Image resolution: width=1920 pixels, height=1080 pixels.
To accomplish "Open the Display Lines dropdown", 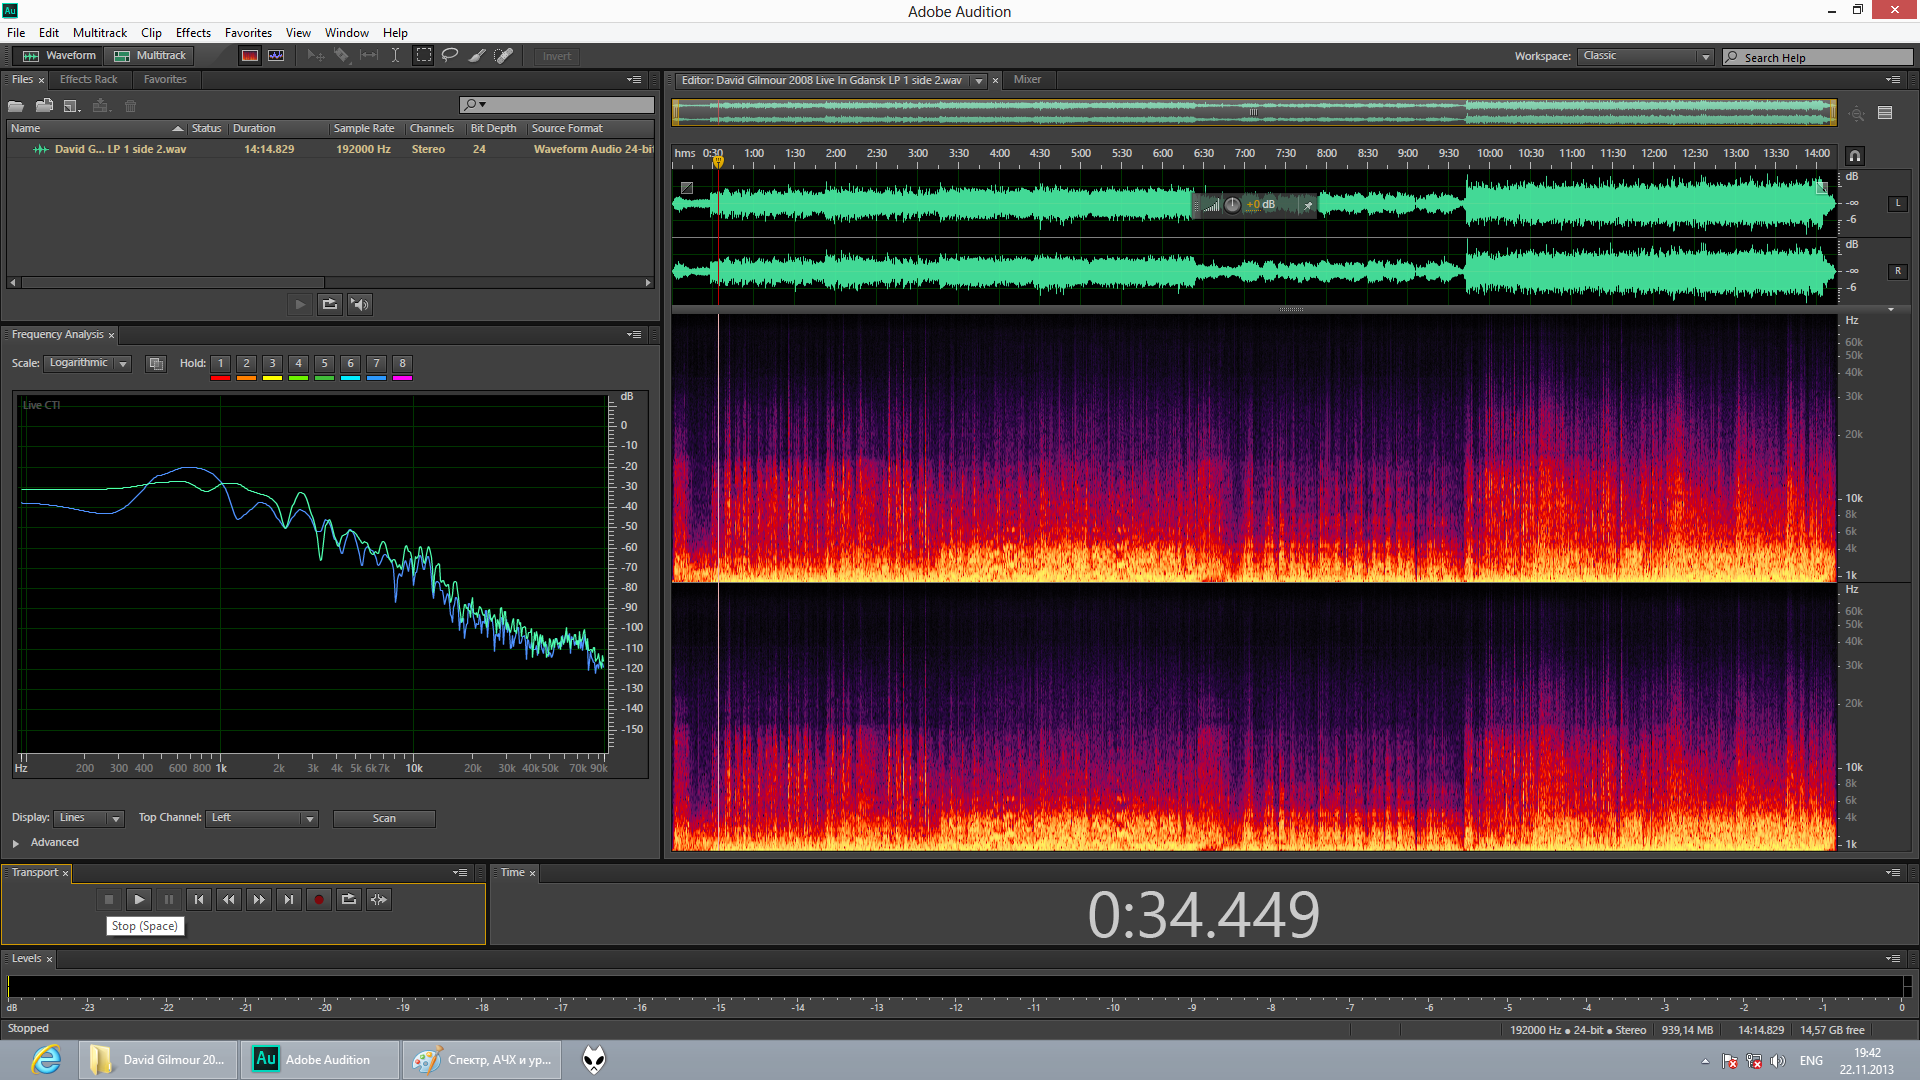I will coord(89,818).
